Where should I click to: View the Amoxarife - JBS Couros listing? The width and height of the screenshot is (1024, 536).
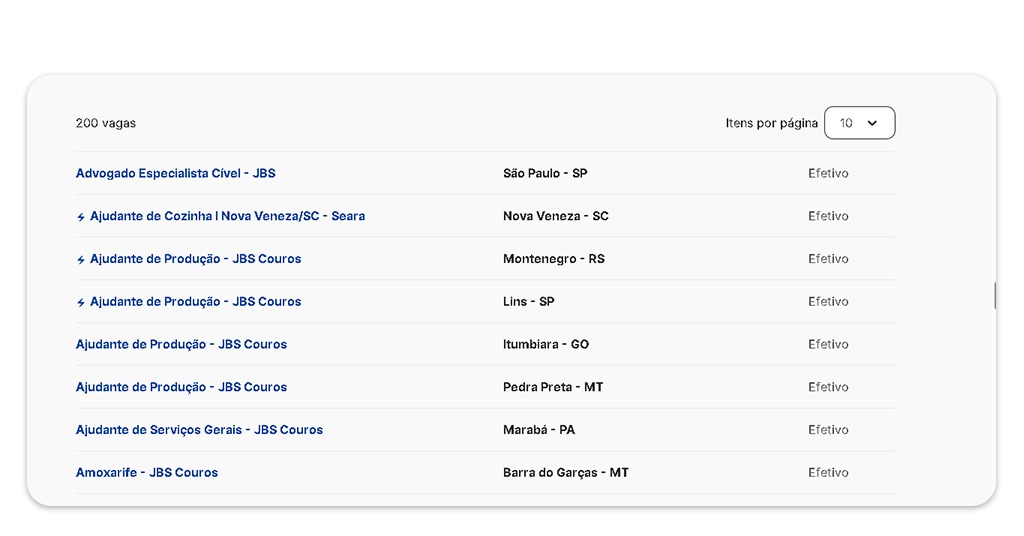point(147,473)
